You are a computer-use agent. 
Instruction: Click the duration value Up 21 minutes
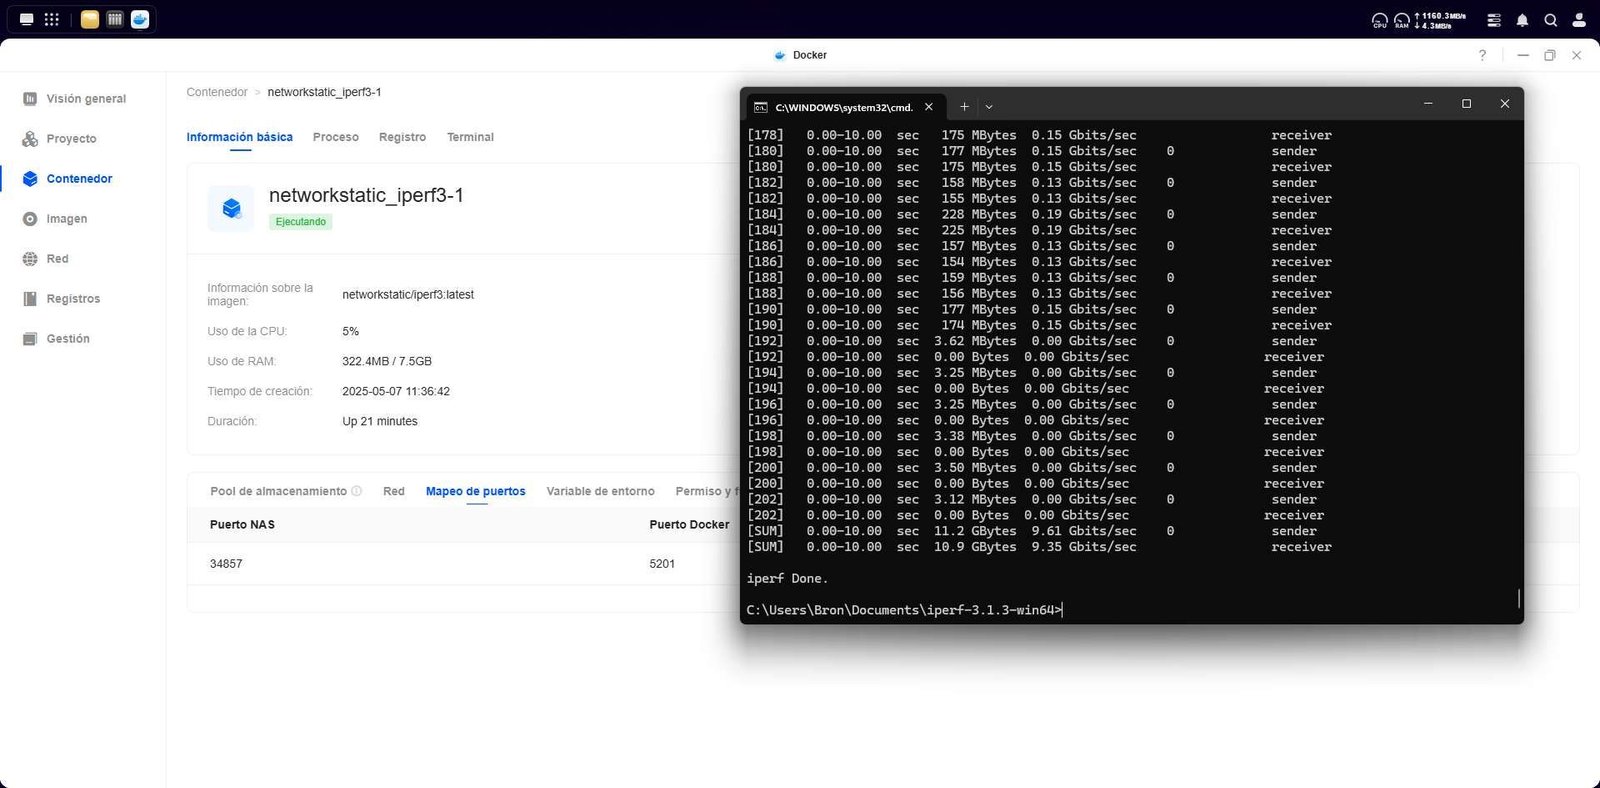380,421
